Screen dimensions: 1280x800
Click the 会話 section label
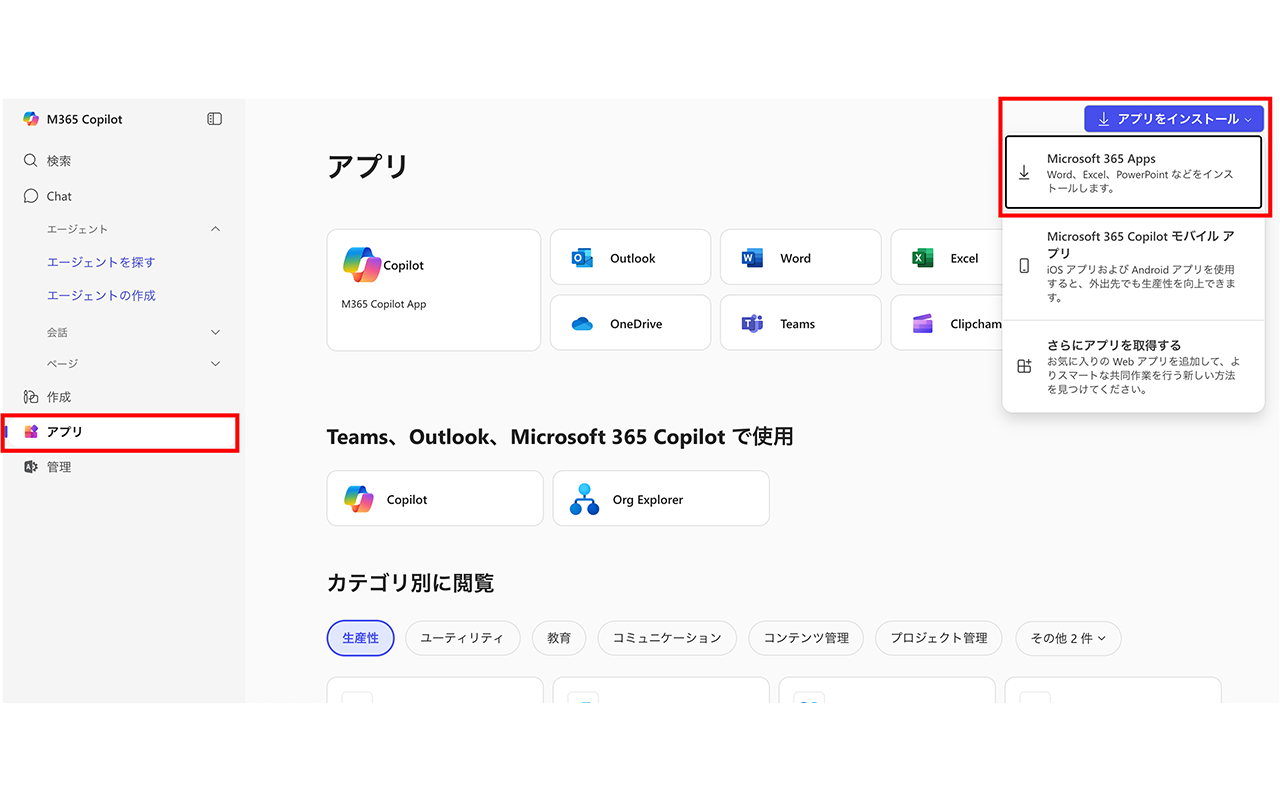57,332
